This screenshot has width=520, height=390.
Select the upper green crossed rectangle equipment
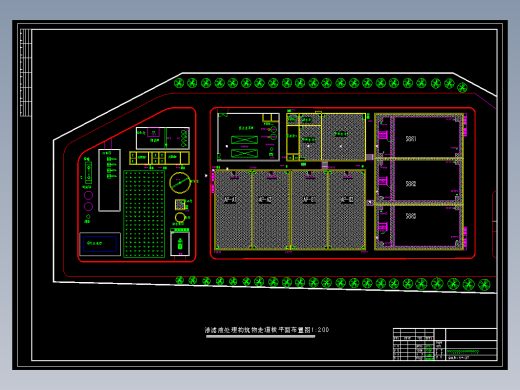click(244, 140)
